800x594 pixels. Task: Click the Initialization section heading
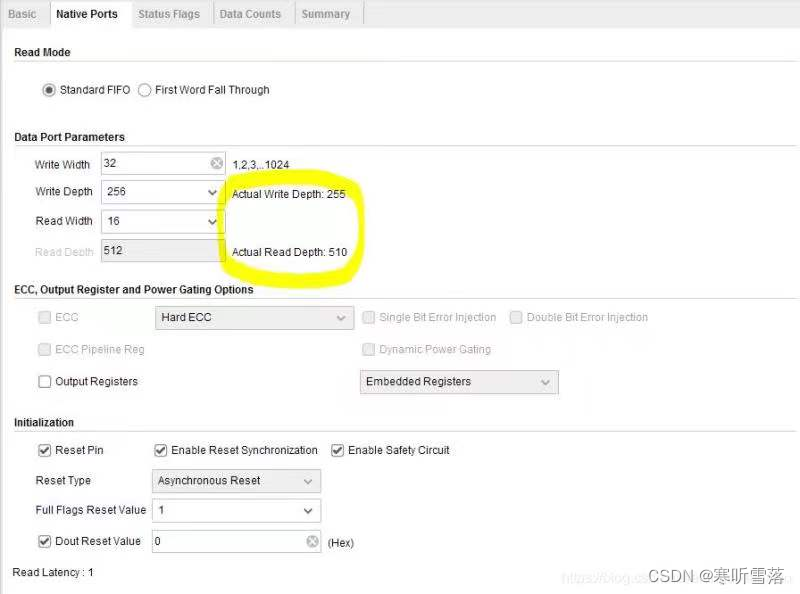point(44,423)
